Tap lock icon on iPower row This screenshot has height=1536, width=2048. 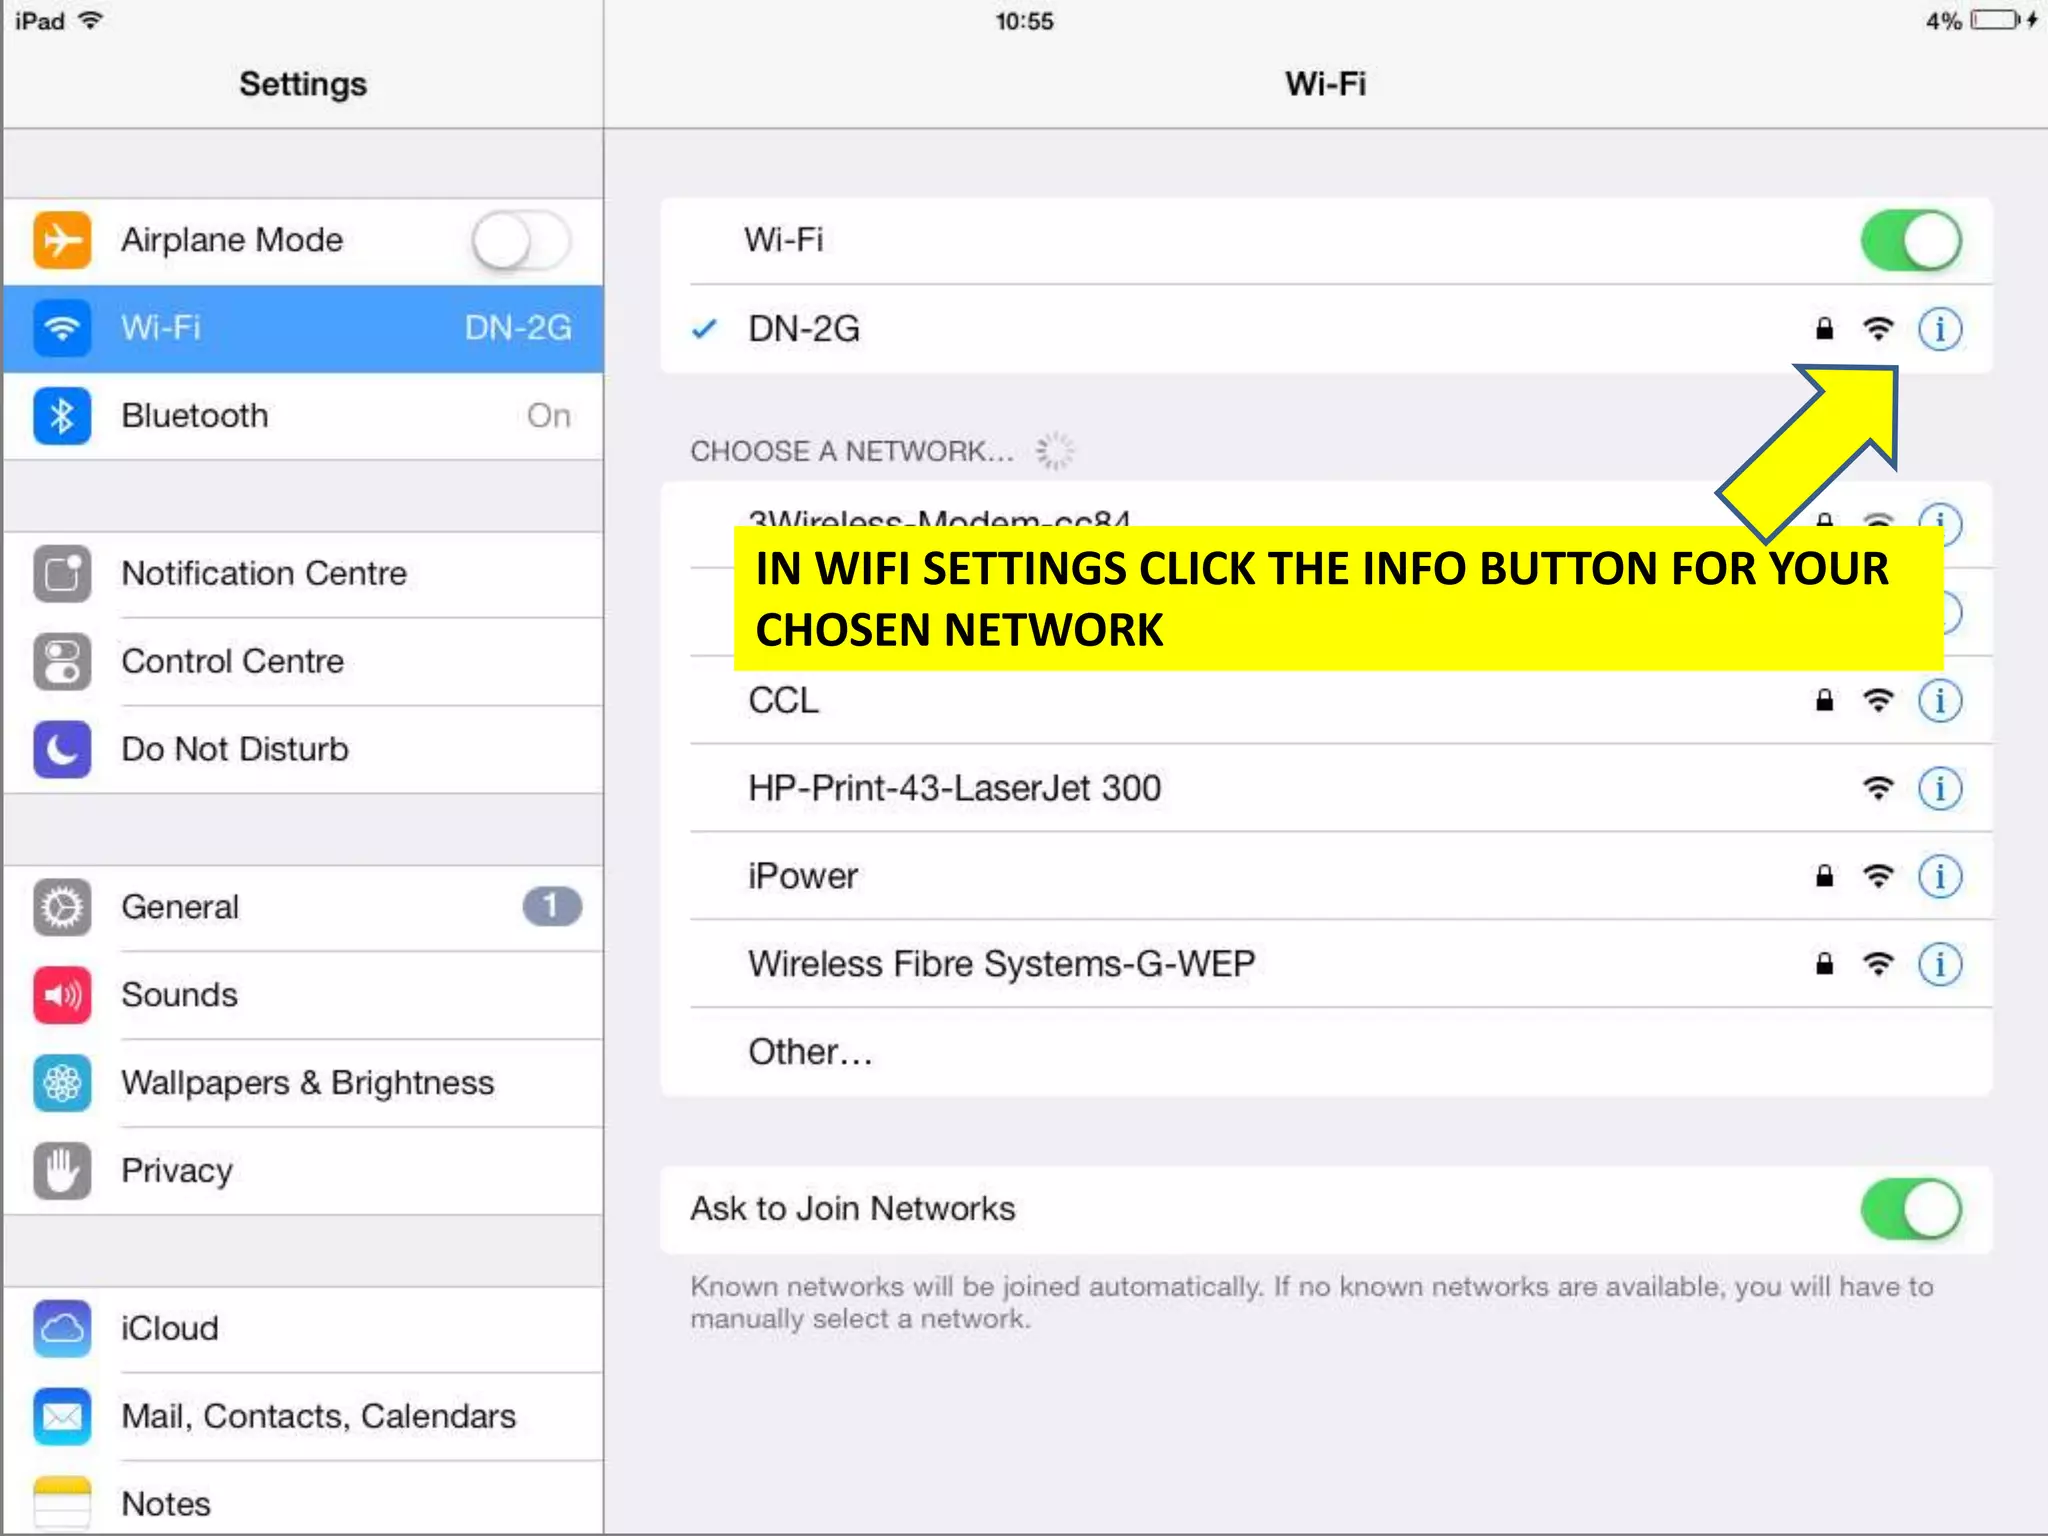click(1825, 876)
